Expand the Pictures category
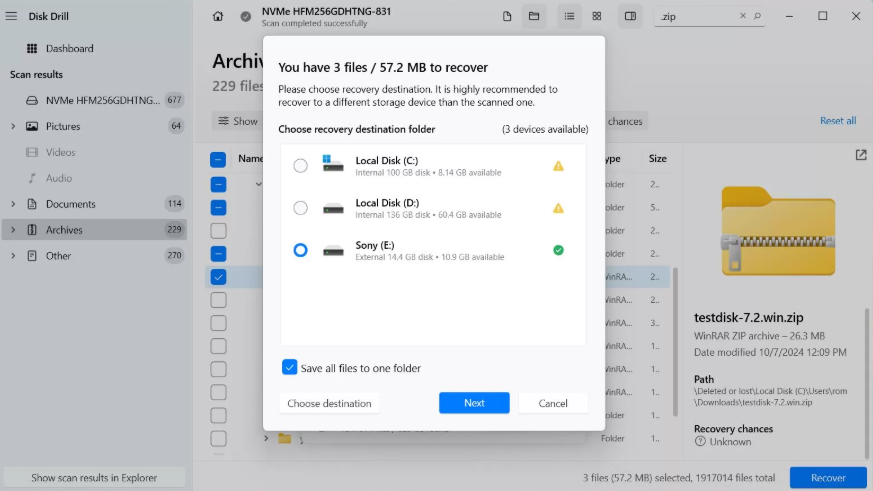The height and width of the screenshot is (491, 873). [x=13, y=126]
